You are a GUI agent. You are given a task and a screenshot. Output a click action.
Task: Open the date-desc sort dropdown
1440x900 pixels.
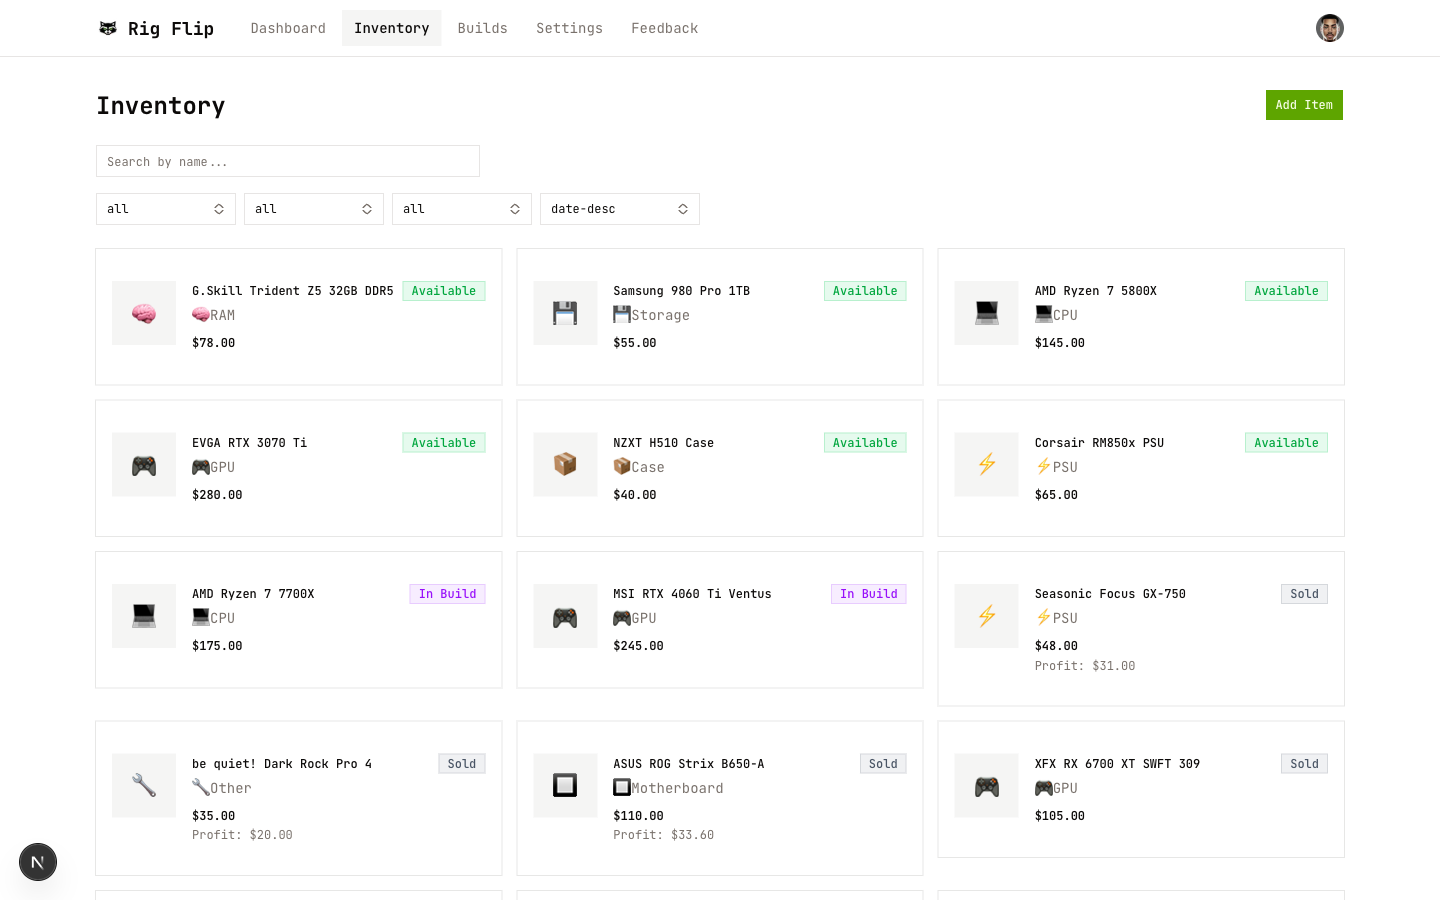(x=620, y=209)
